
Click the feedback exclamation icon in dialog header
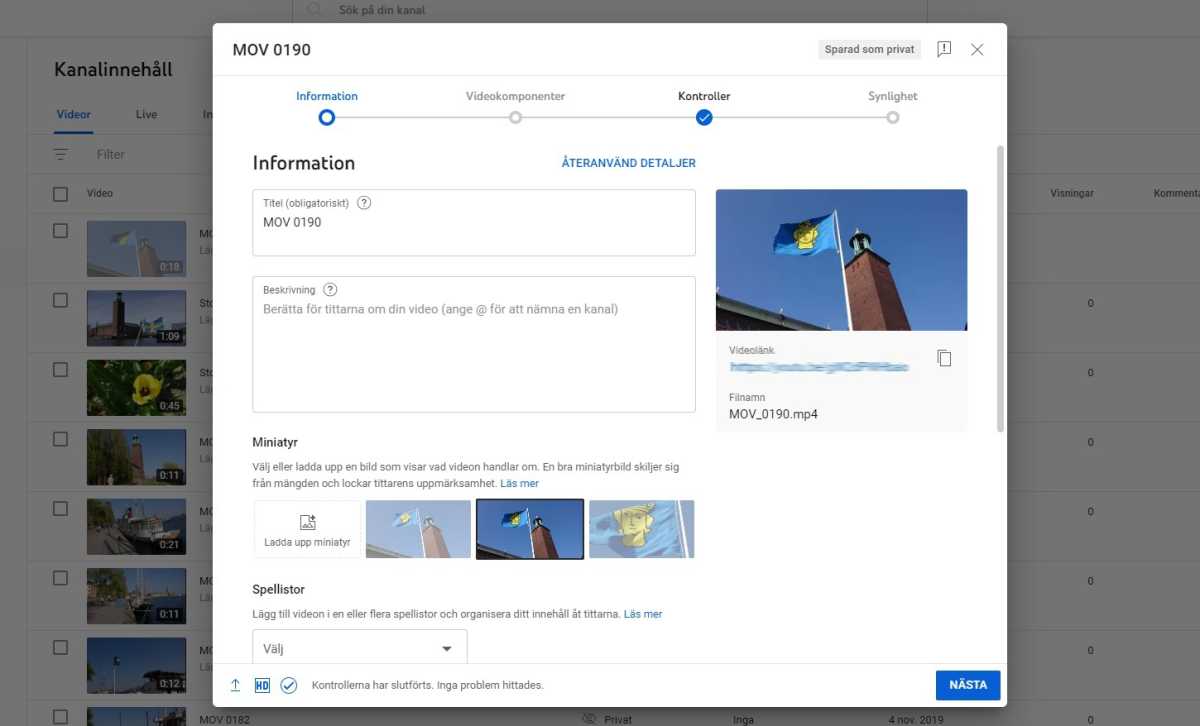(x=944, y=49)
